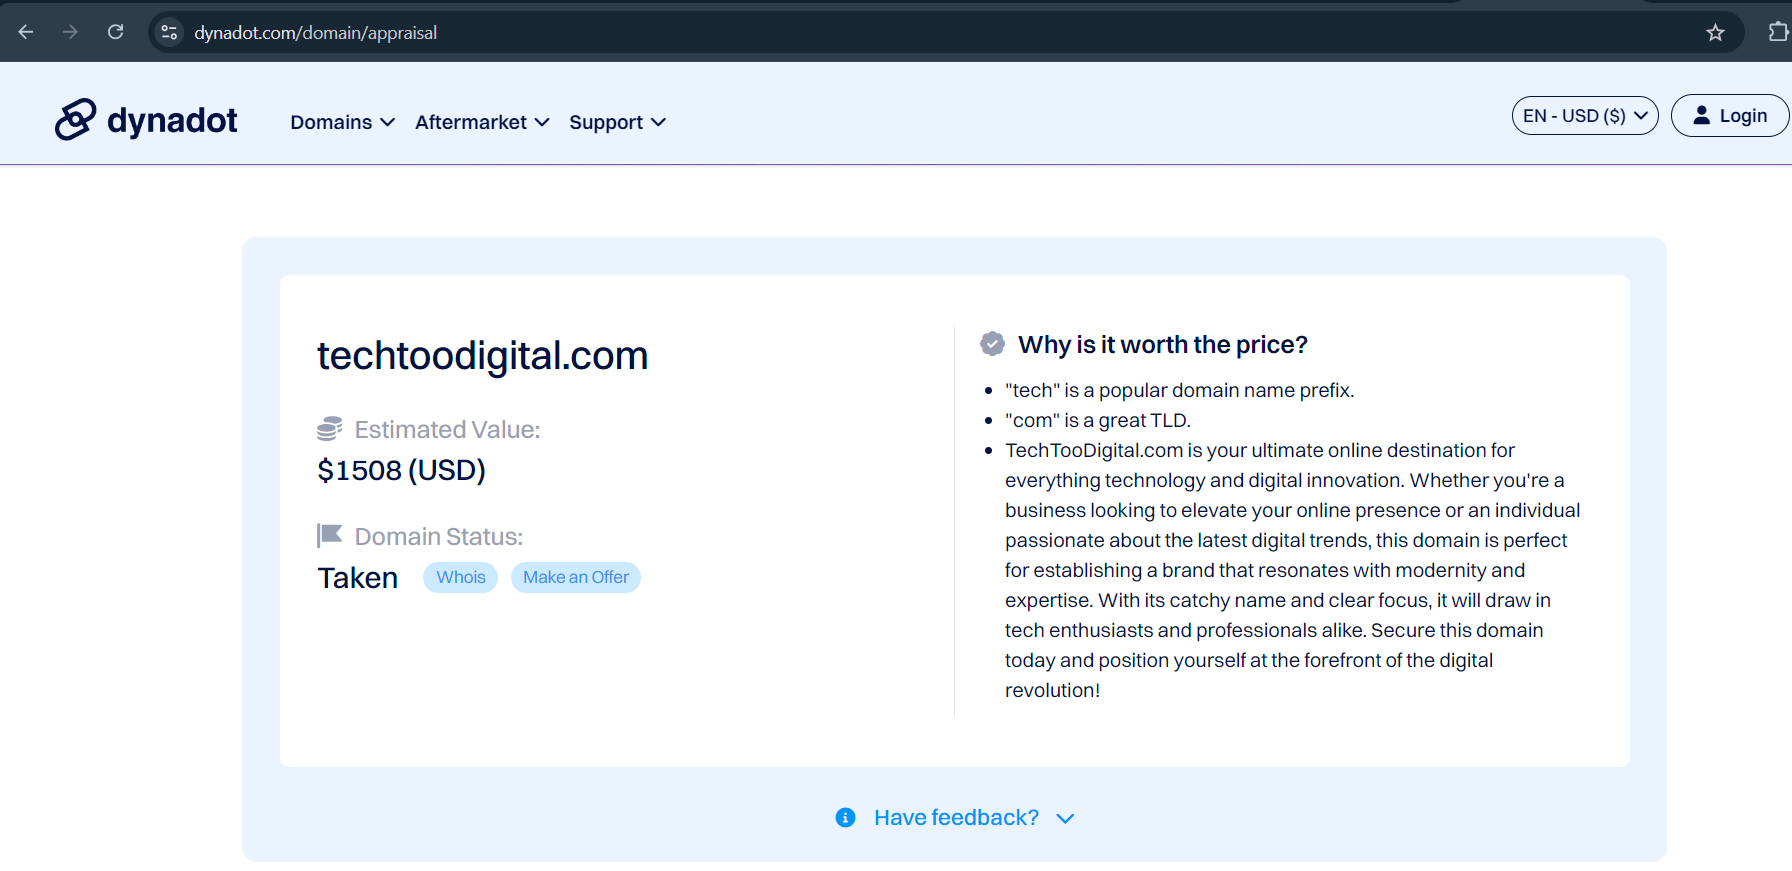This screenshot has width=1792, height=871.
Task: Expand the Support menu
Action: [x=617, y=122]
